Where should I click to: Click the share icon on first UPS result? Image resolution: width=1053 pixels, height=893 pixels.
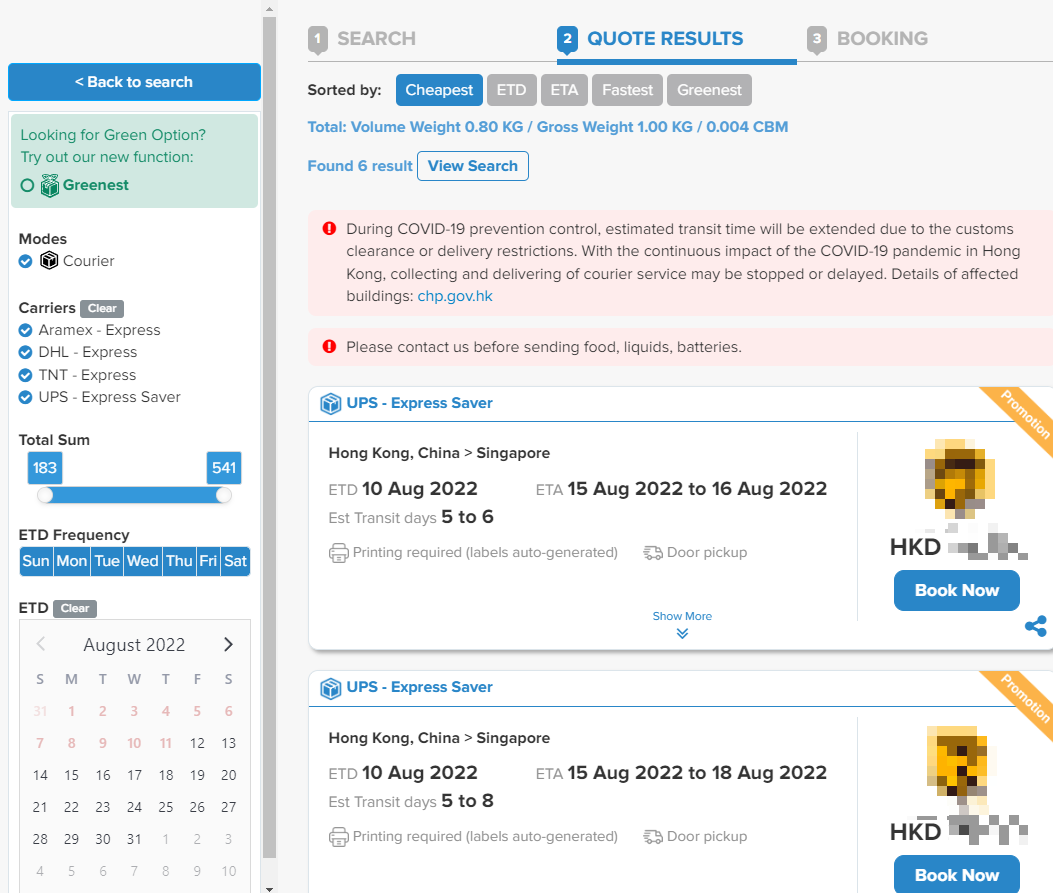point(1036,626)
